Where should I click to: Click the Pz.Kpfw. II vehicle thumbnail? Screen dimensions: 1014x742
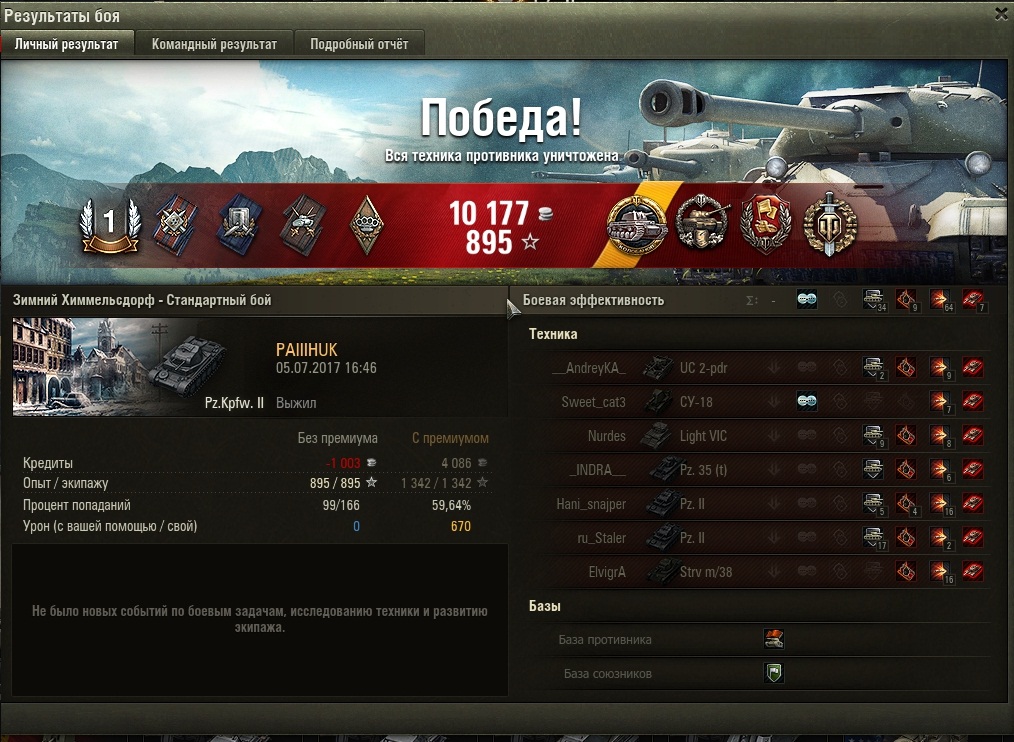click(138, 367)
